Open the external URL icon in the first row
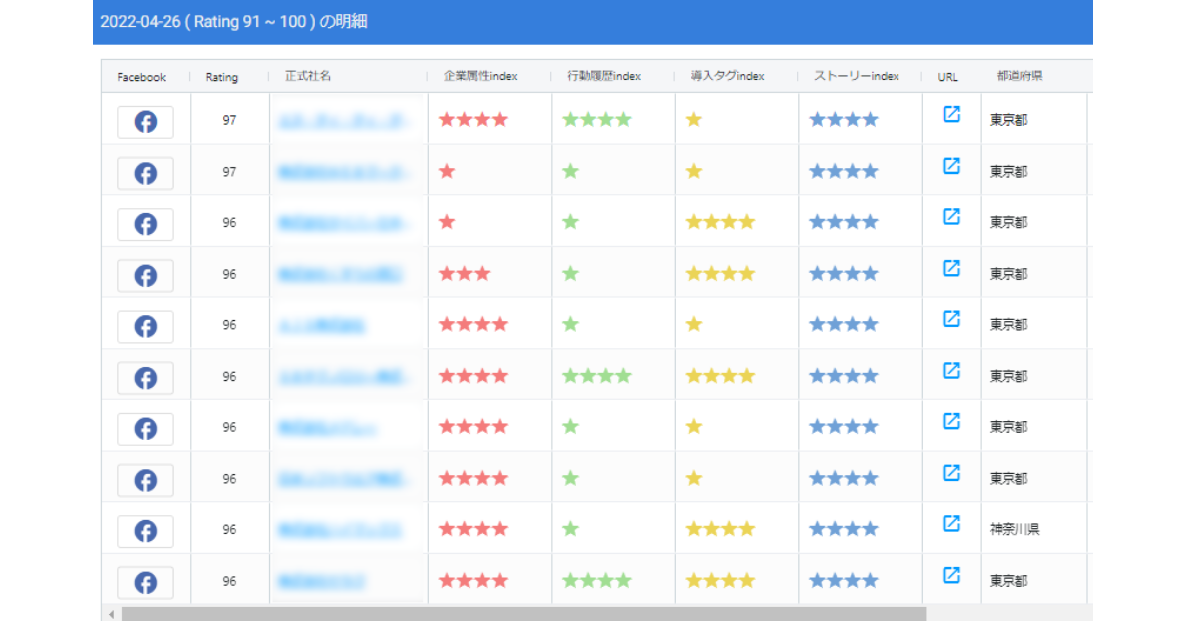The width and height of the screenshot is (1186, 621). [x=951, y=114]
